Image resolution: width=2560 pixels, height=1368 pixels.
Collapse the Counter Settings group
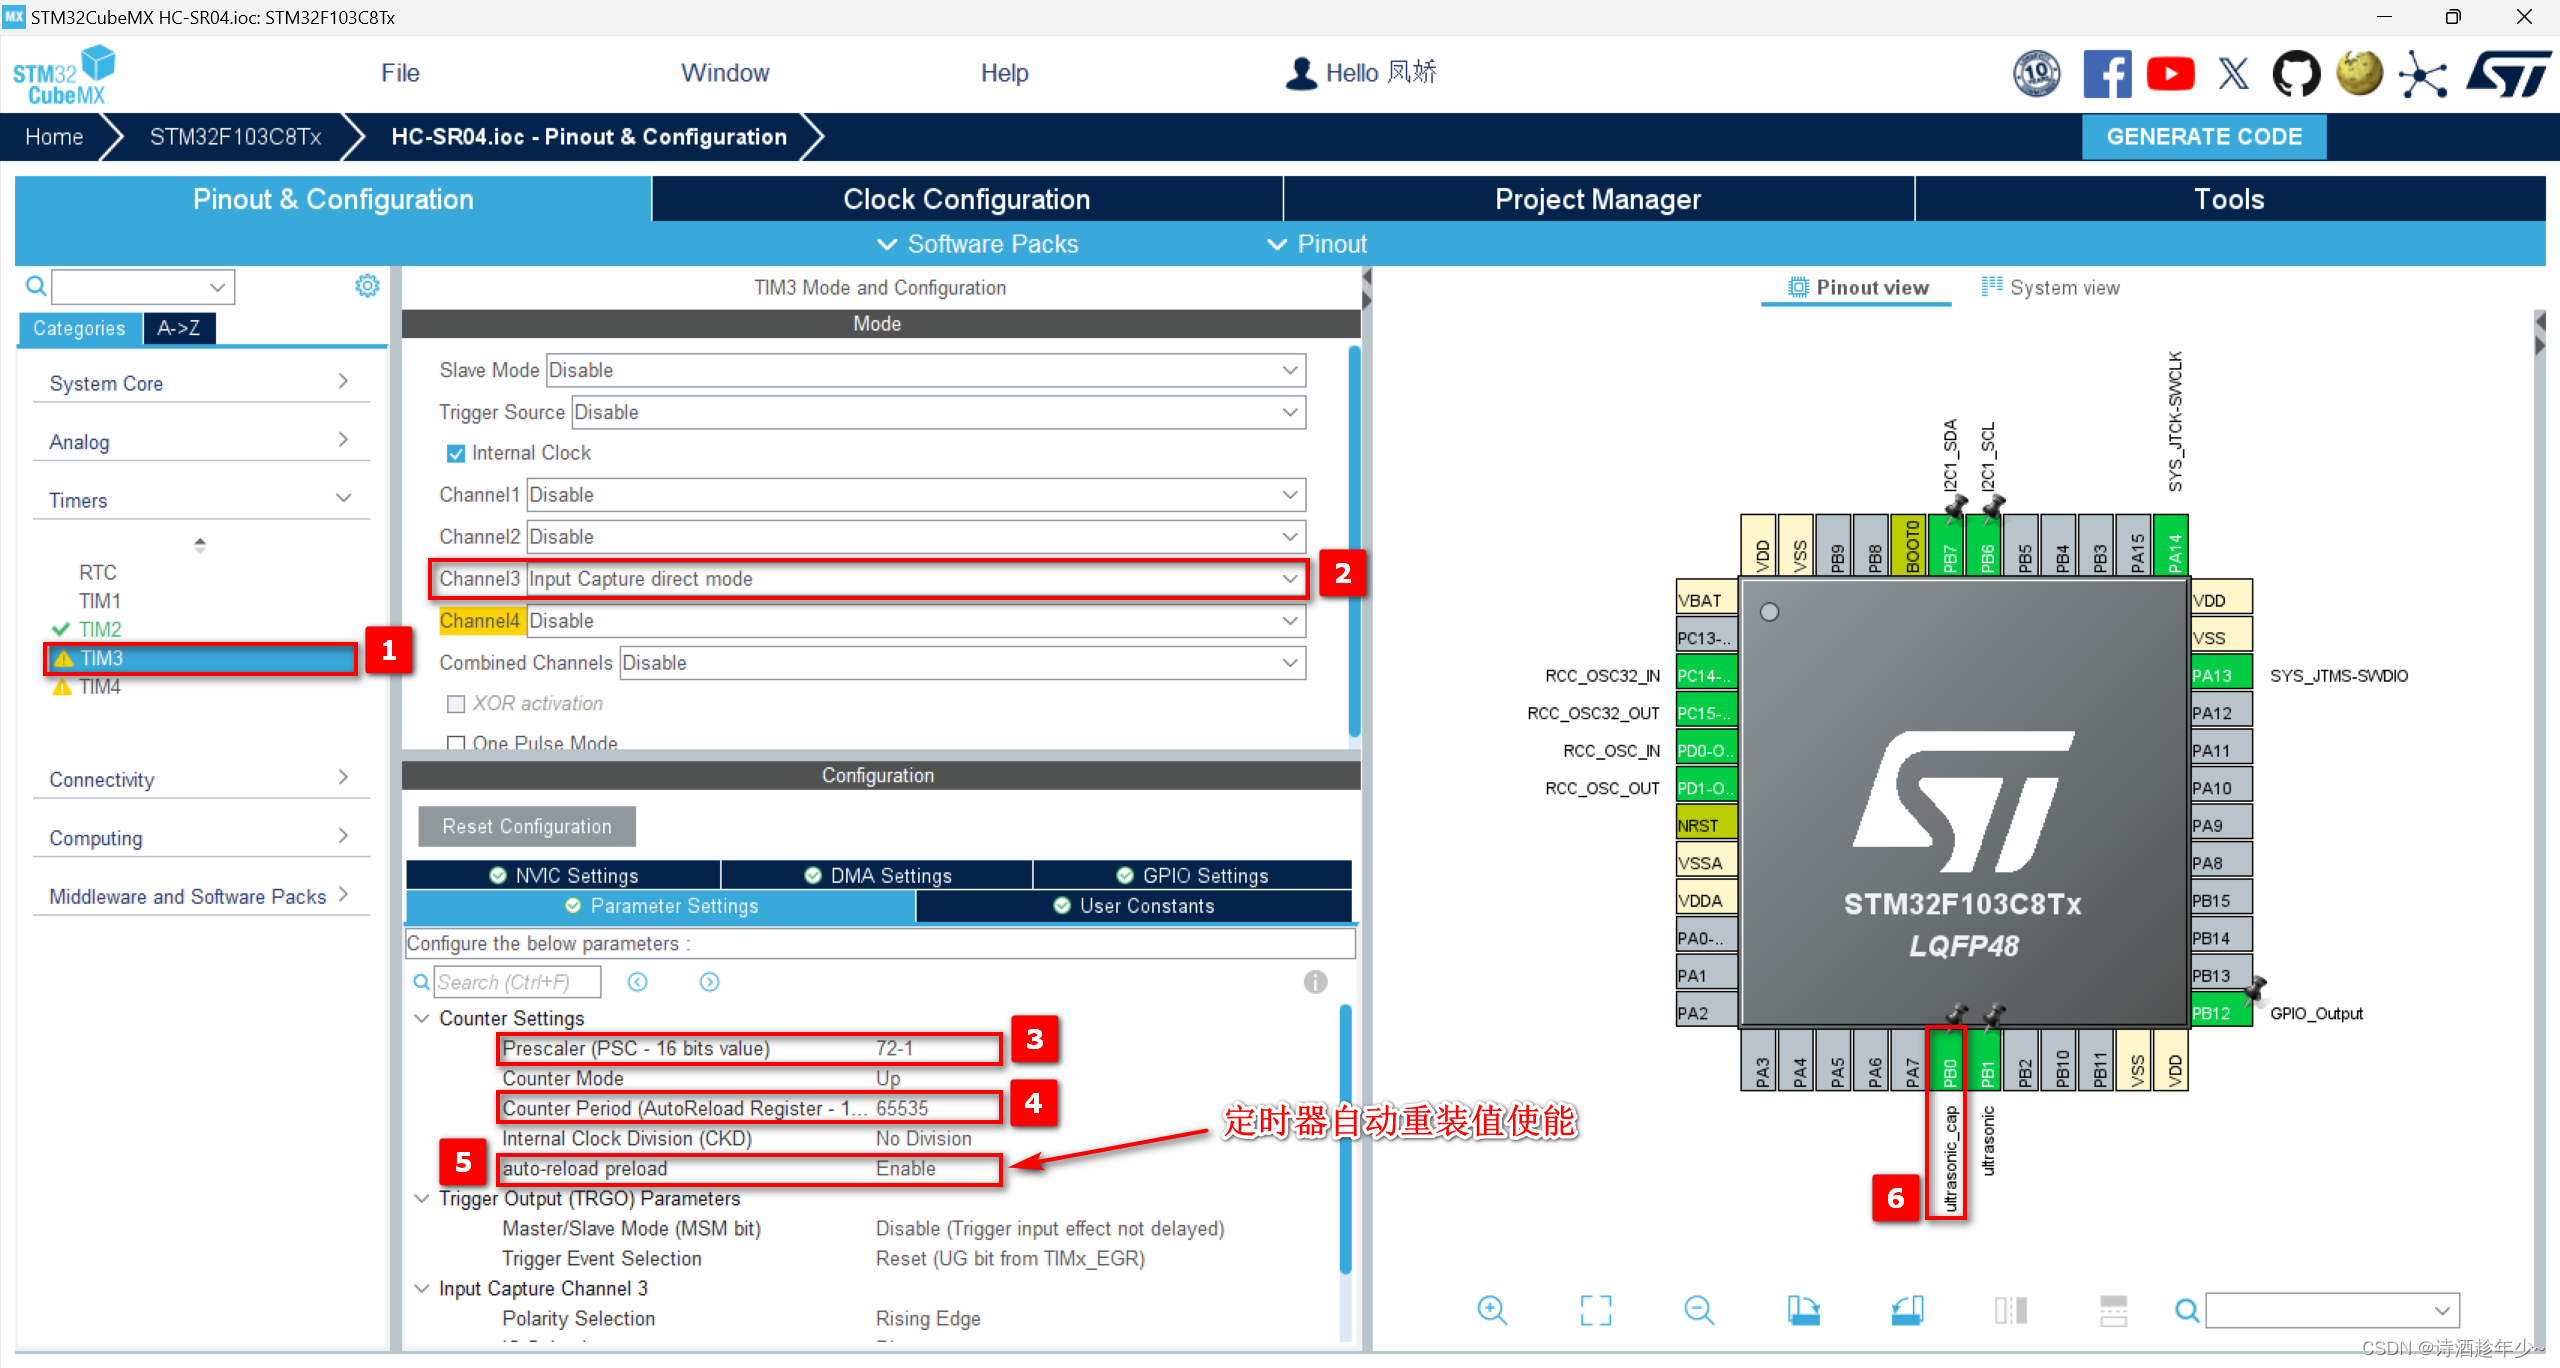click(422, 1018)
